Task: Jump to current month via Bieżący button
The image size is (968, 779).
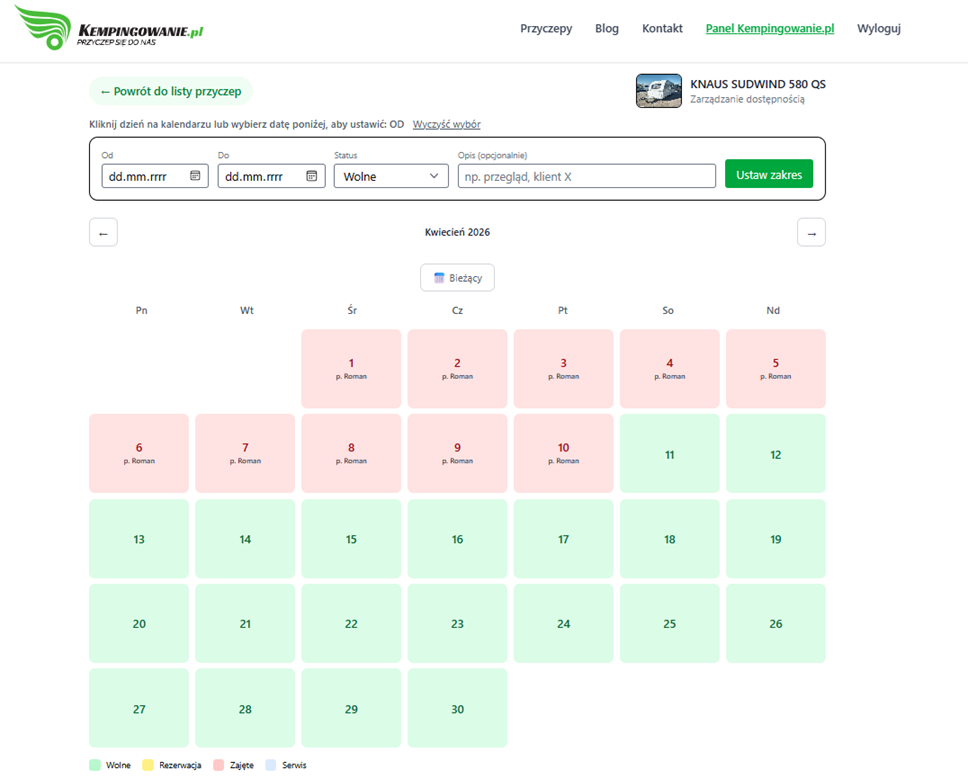Action: (x=457, y=278)
